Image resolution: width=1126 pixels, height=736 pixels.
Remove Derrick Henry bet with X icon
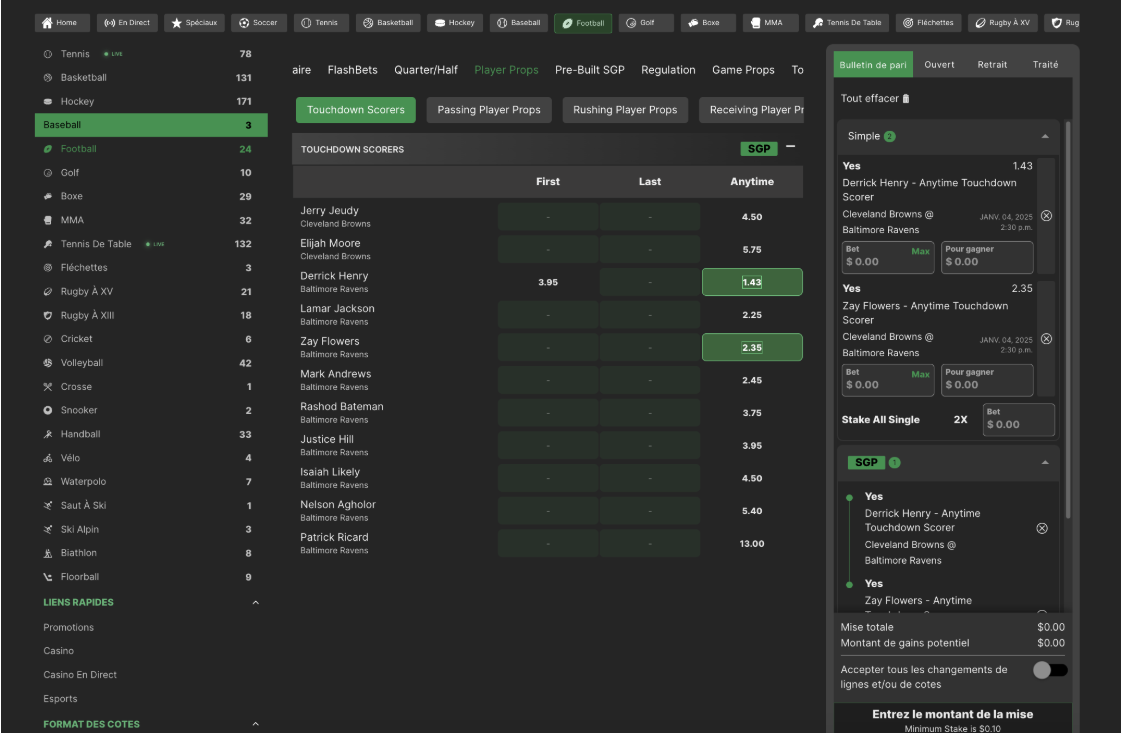tap(1046, 216)
